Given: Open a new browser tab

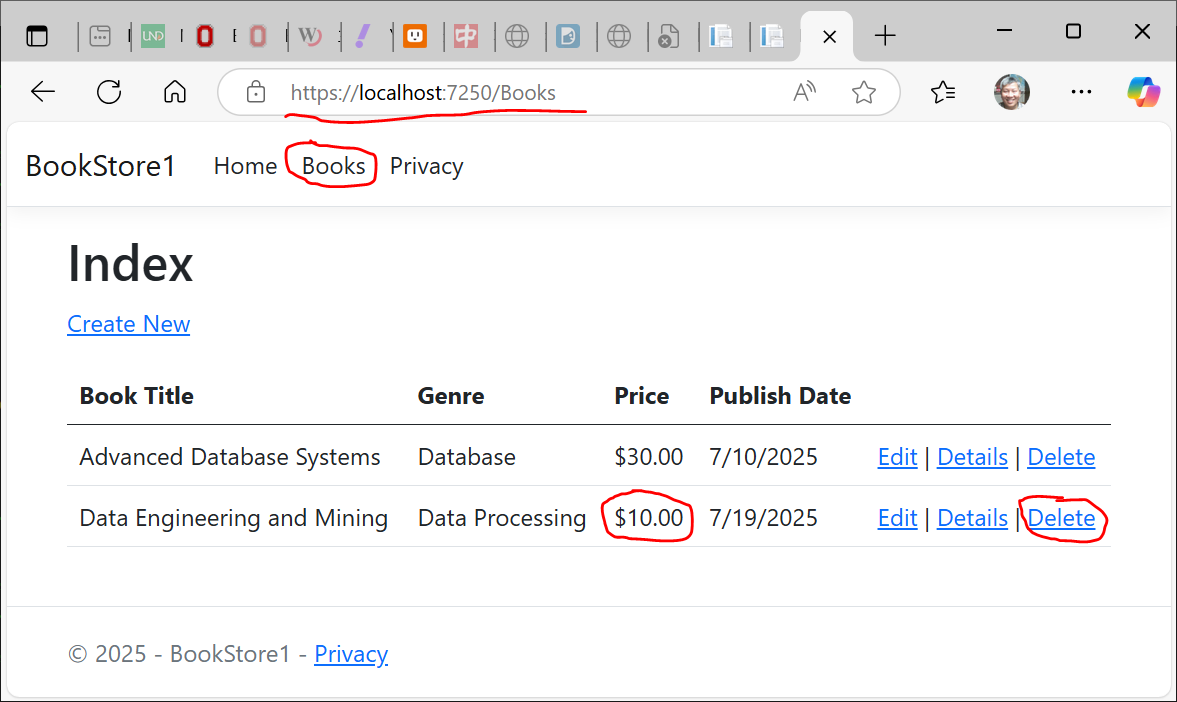Looking at the screenshot, I should (885, 35).
